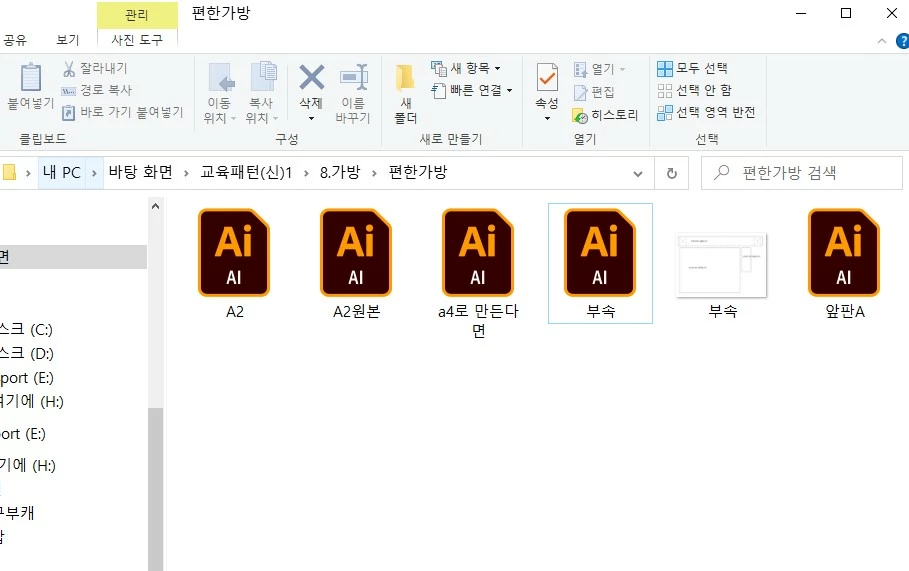Switch to the Share (공유) tab
The height and width of the screenshot is (571, 909).
click(x=15, y=39)
